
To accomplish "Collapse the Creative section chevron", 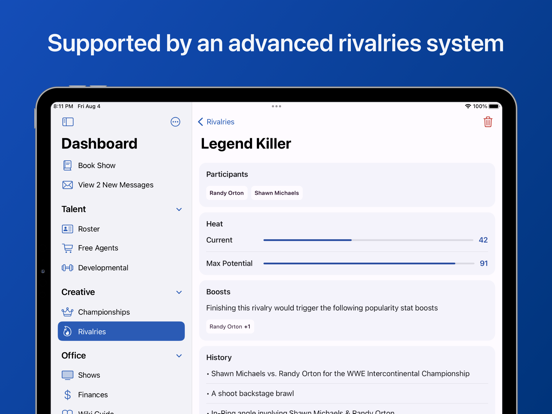I will 179,292.
